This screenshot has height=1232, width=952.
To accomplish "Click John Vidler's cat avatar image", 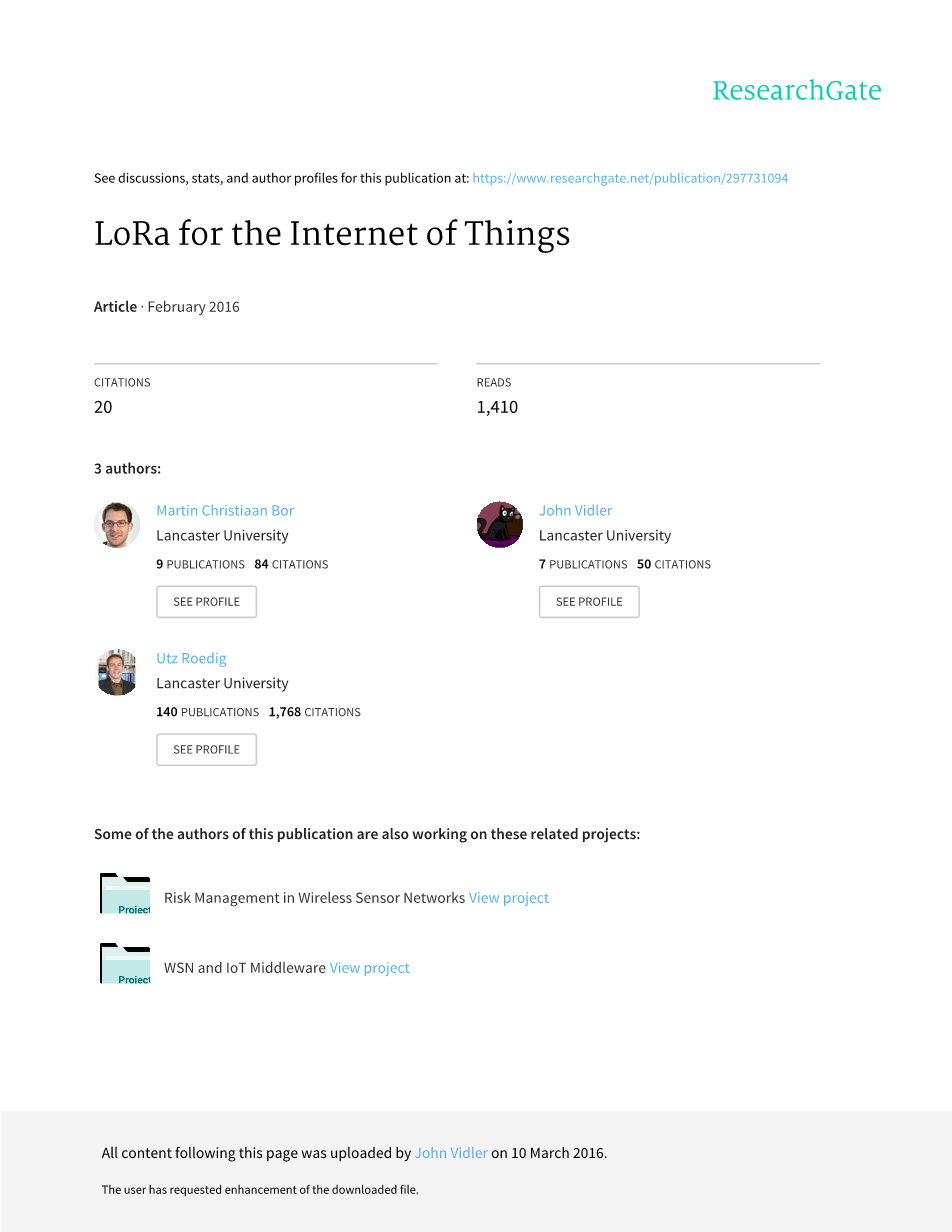I will click(500, 525).
